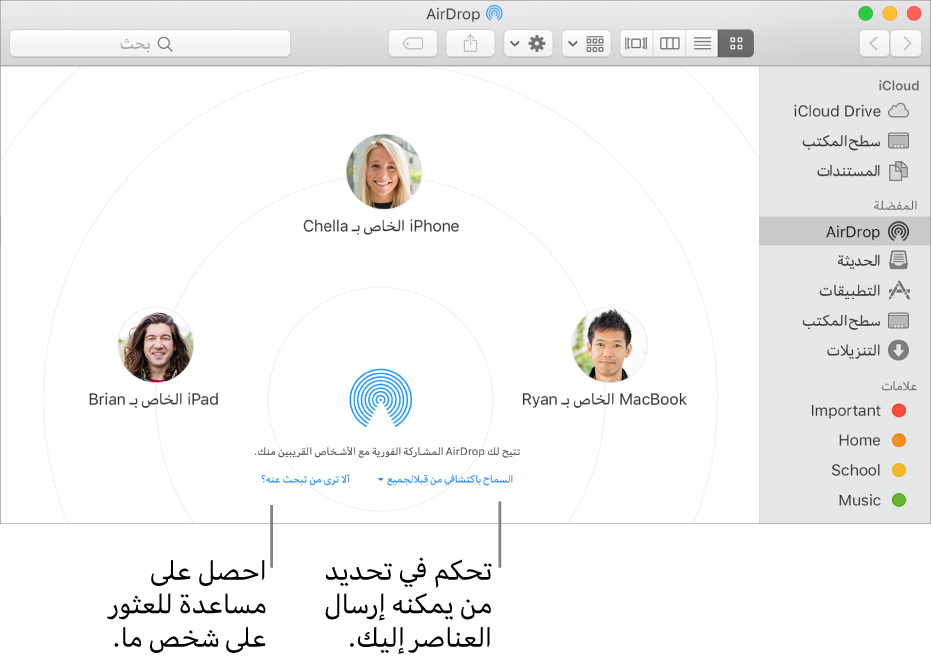Click the الحديثة recents icon
The width and height of the screenshot is (931, 657).
pos(898,260)
